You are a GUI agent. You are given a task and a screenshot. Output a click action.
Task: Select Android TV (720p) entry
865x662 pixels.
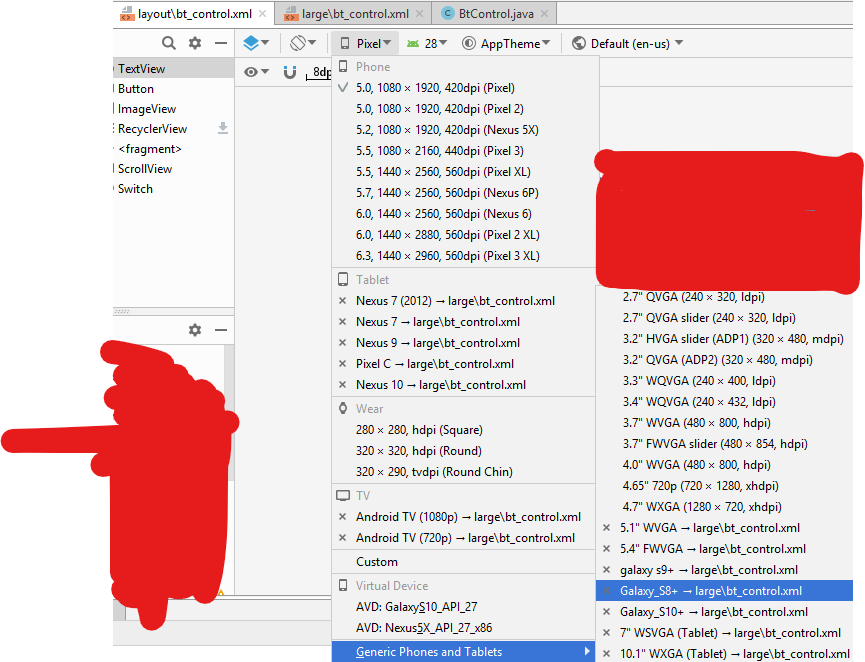click(x=464, y=538)
